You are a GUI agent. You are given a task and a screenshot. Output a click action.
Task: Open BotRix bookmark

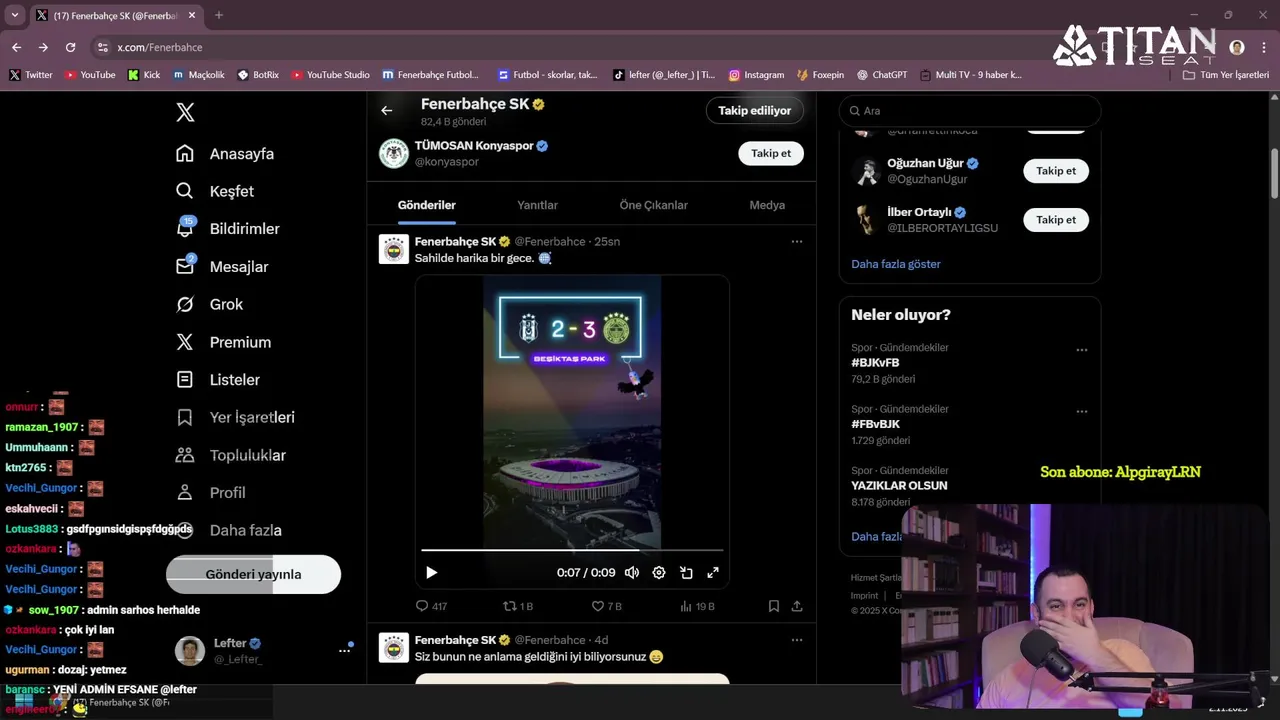click(258, 75)
